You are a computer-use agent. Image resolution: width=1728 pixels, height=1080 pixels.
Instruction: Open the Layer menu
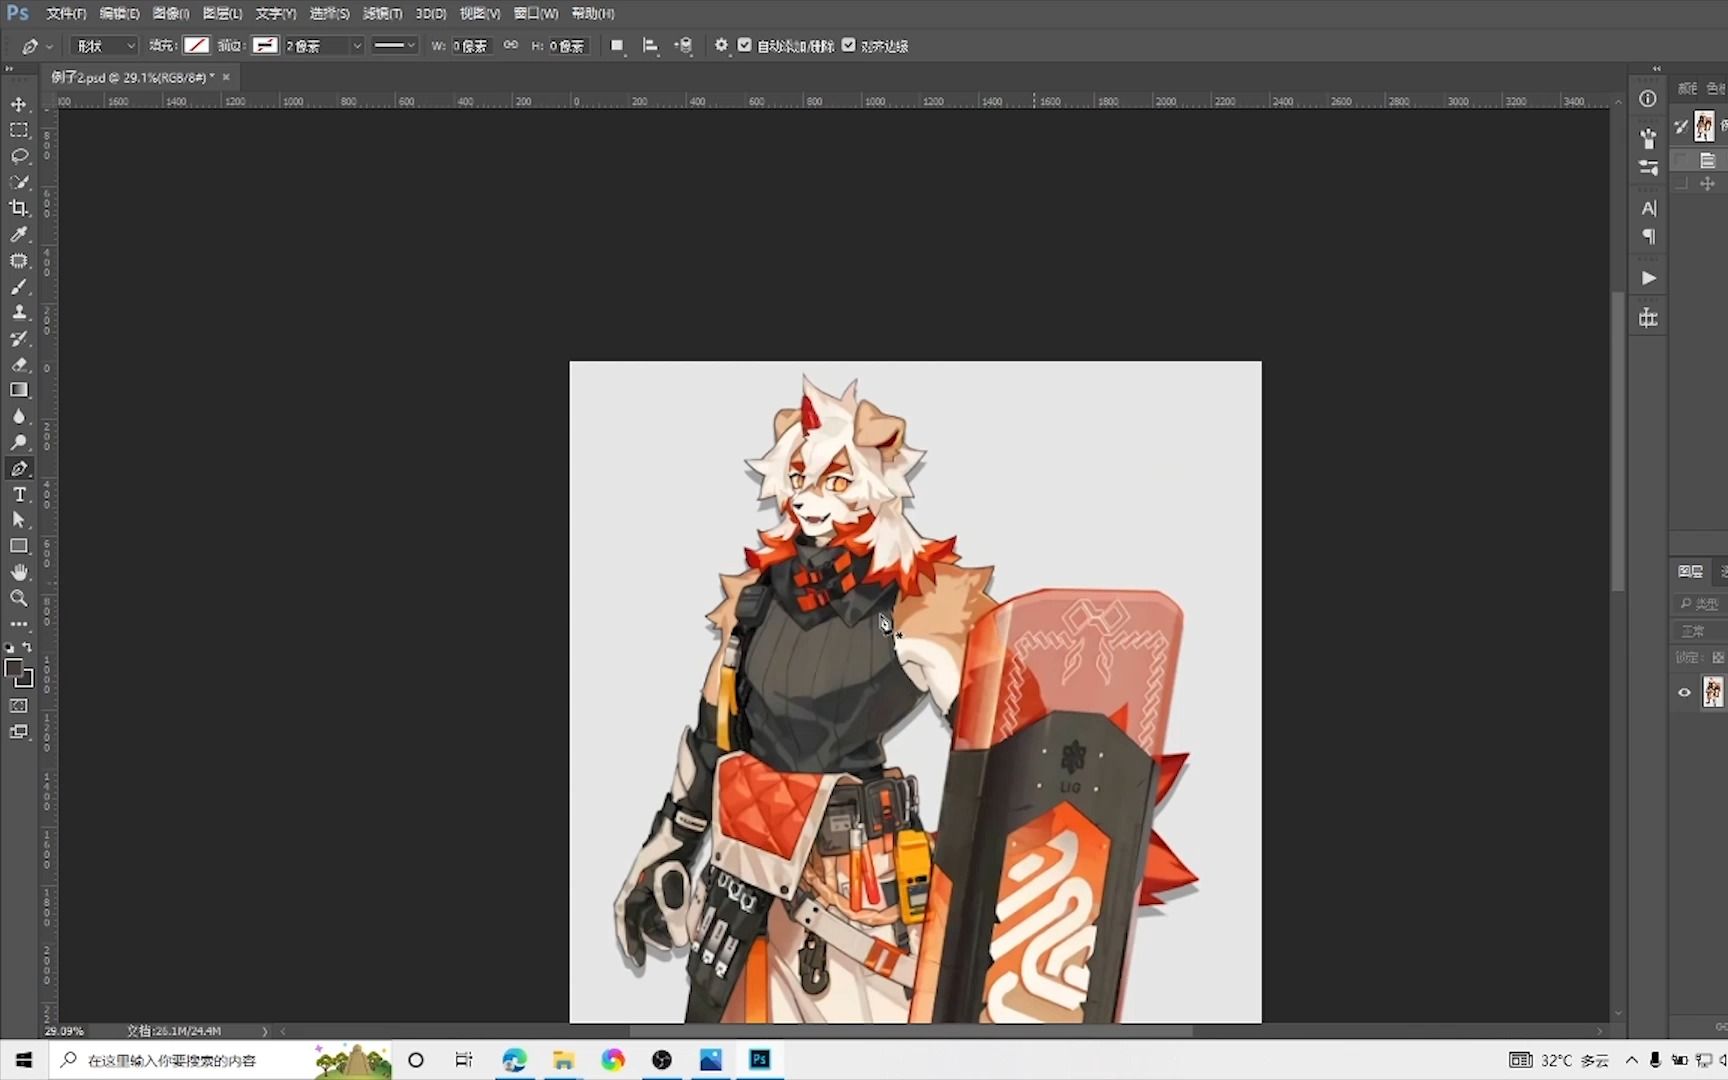pos(222,13)
